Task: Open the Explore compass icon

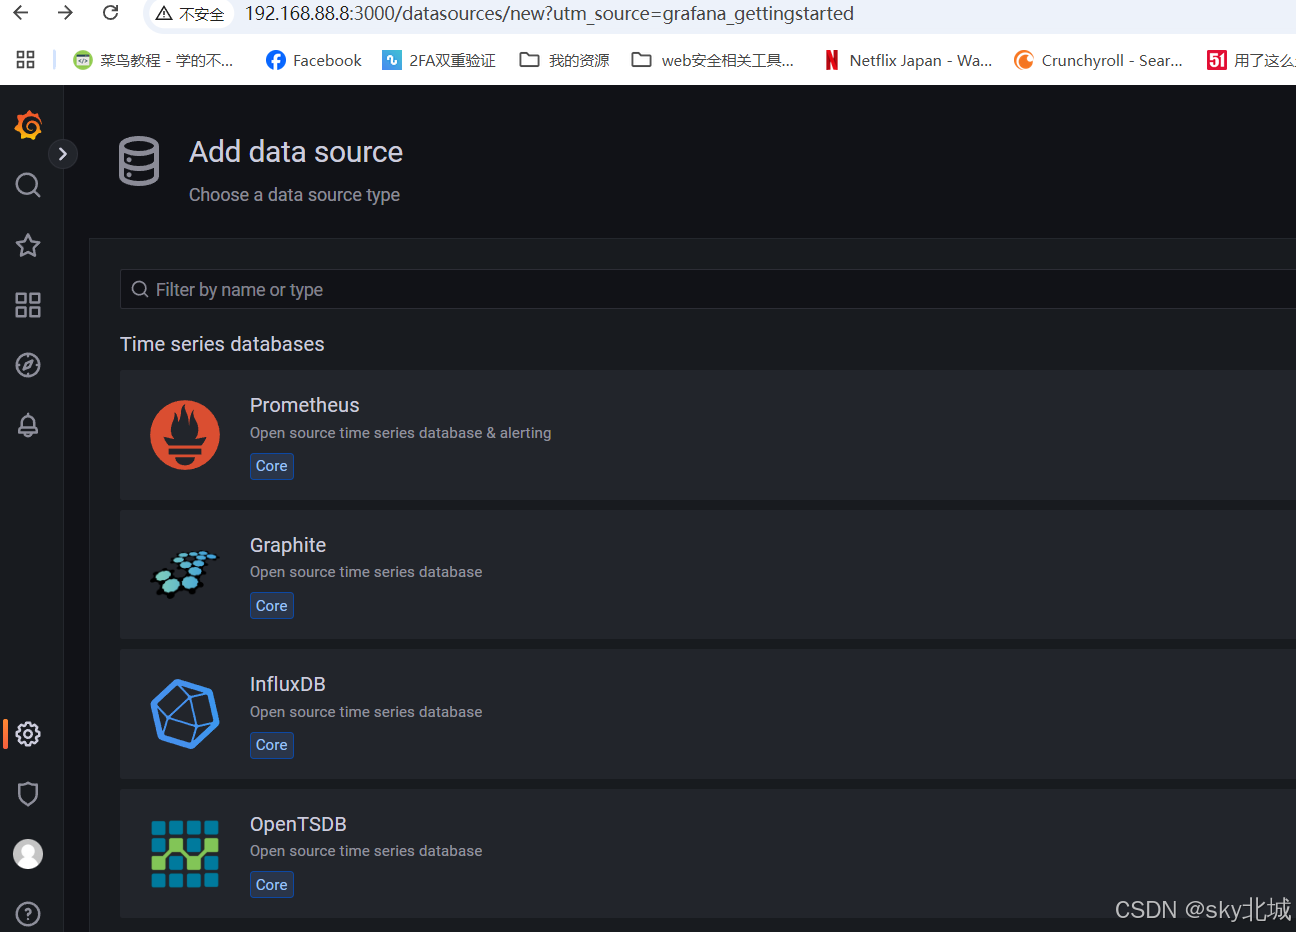Action: tap(28, 365)
